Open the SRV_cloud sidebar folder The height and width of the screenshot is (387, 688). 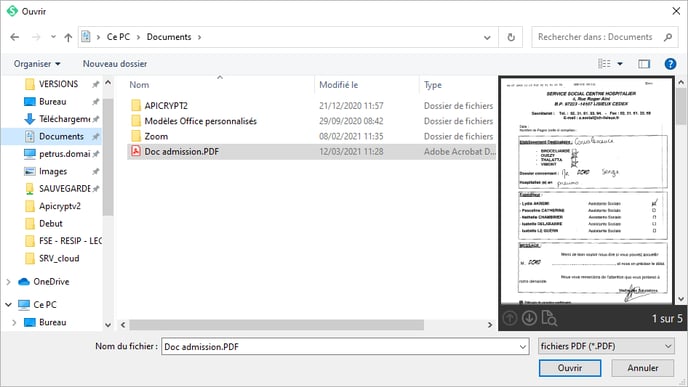(x=59, y=258)
